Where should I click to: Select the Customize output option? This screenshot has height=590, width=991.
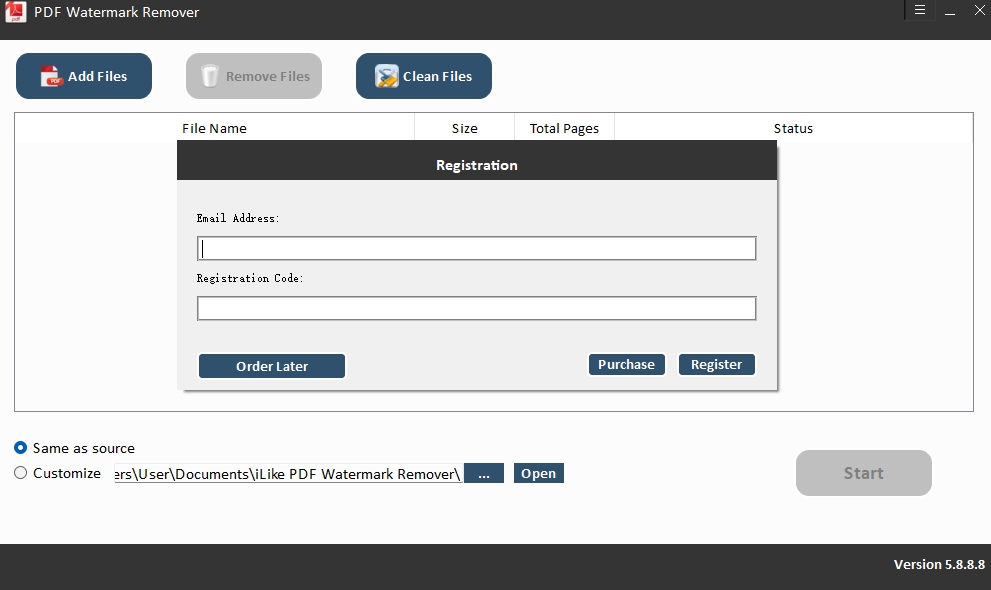(x=20, y=473)
